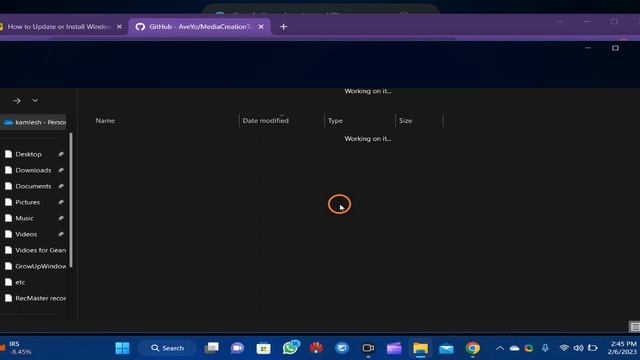Open the Videos quick access folder
This screenshot has width=640, height=360.
(26, 234)
